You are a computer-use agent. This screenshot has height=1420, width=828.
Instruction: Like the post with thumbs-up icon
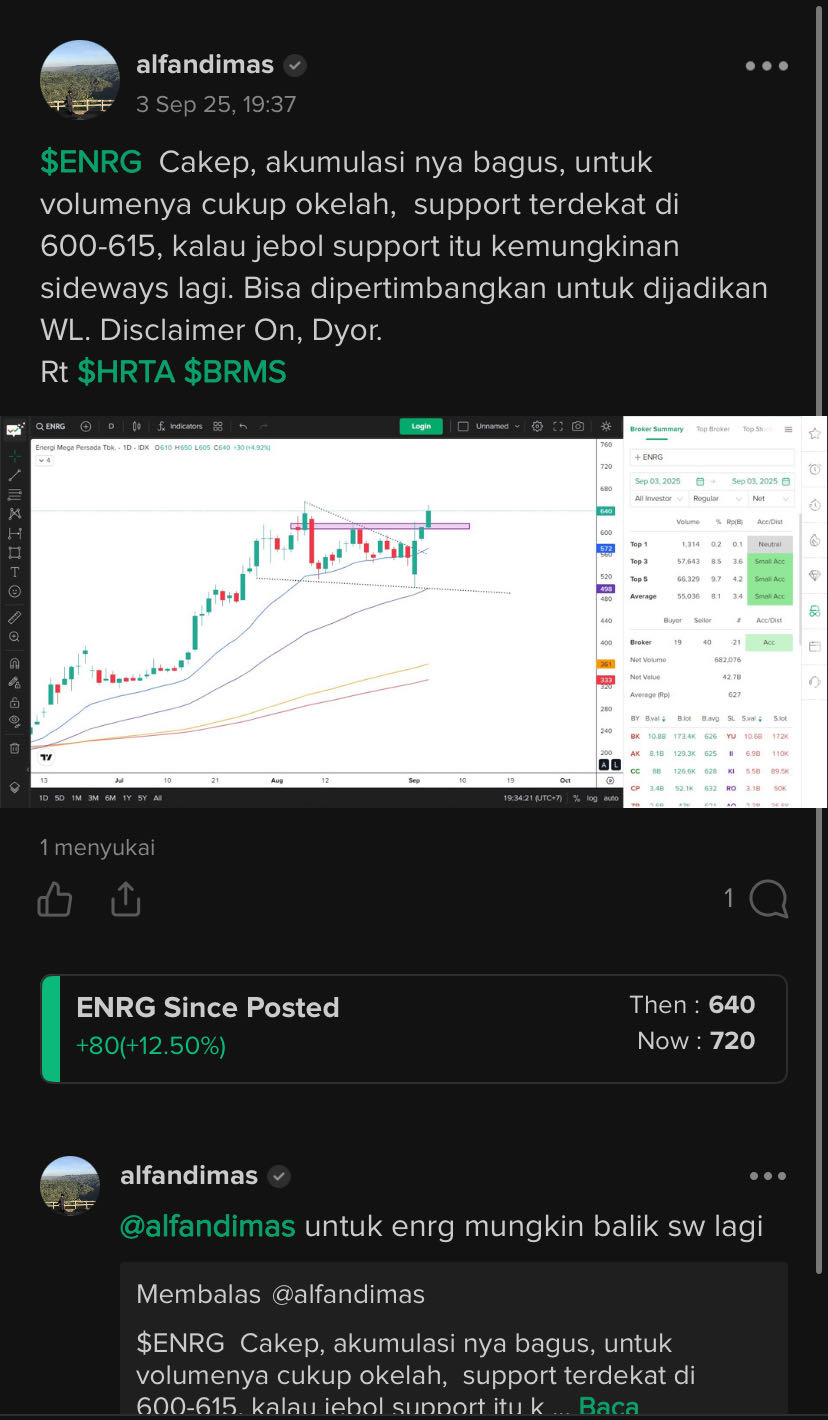pos(55,899)
